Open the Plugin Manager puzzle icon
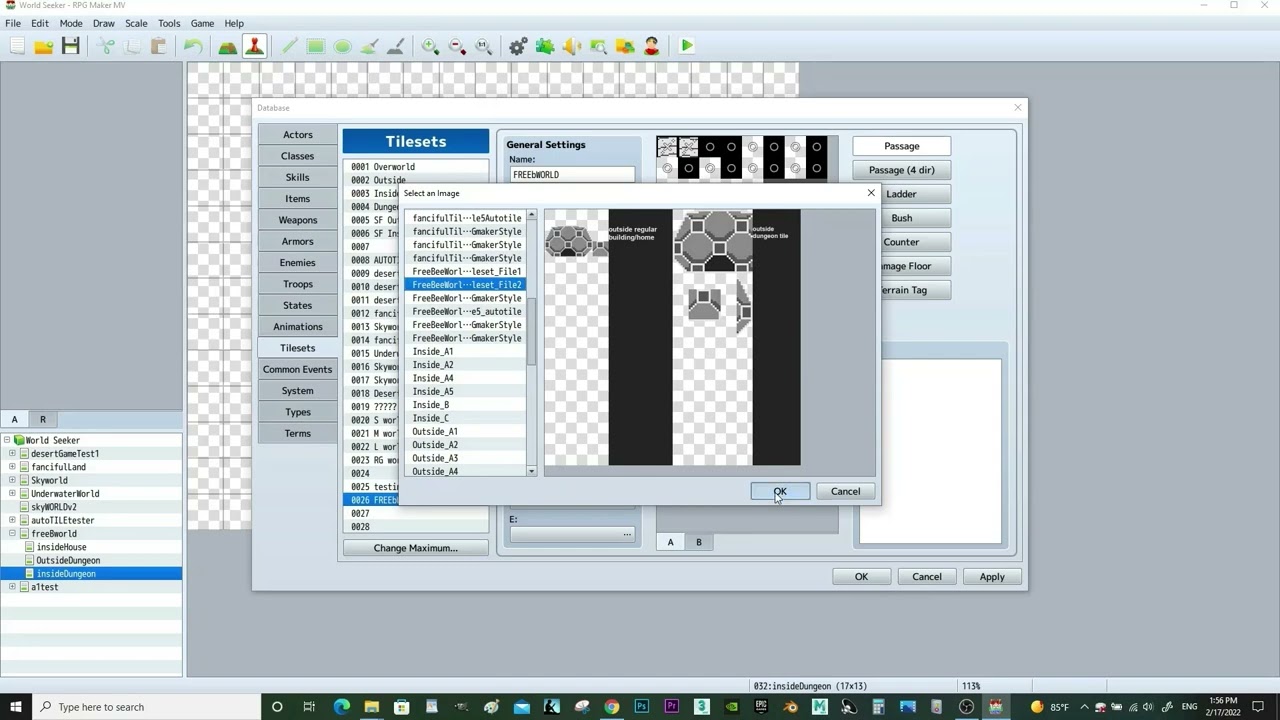The width and height of the screenshot is (1280, 720). (545, 46)
